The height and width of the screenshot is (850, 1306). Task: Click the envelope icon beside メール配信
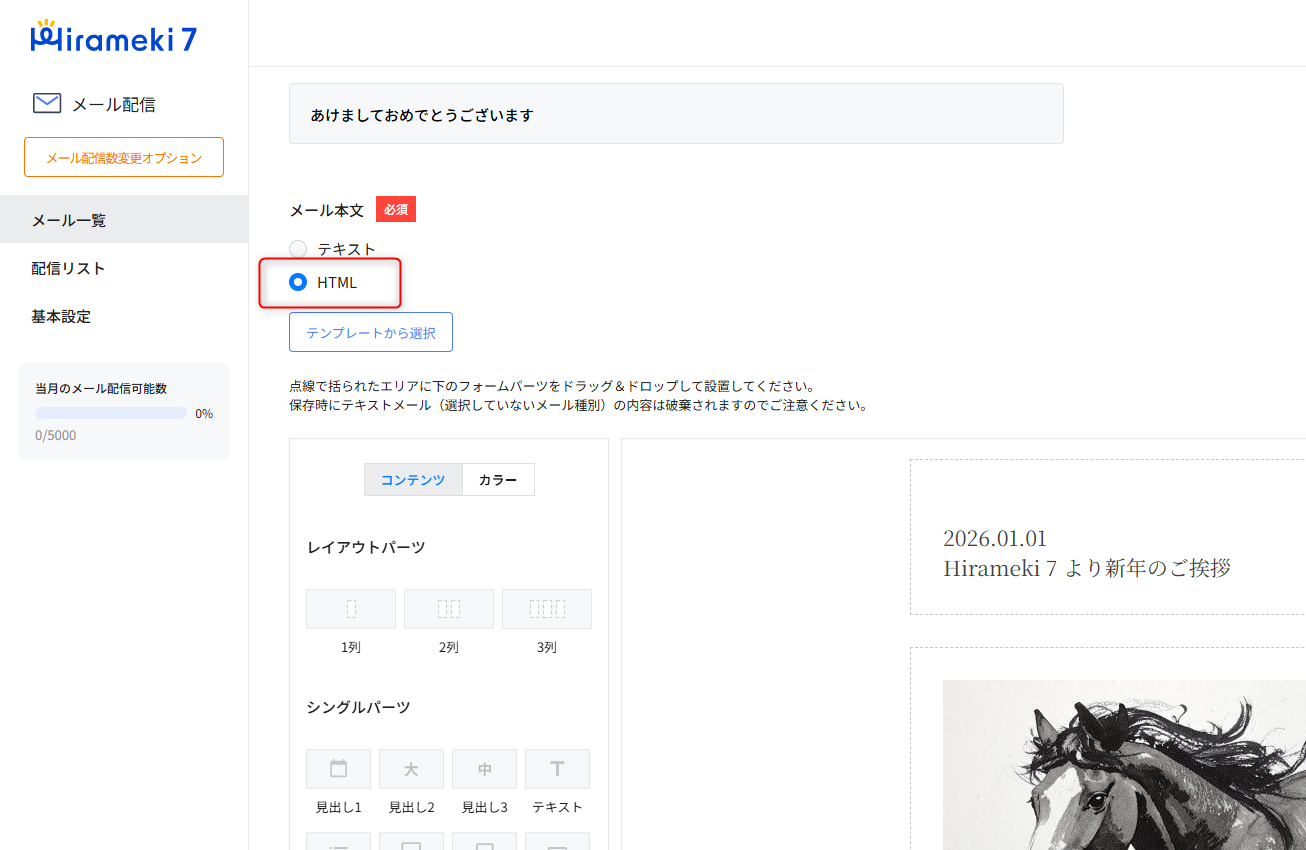tap(47, 104)
